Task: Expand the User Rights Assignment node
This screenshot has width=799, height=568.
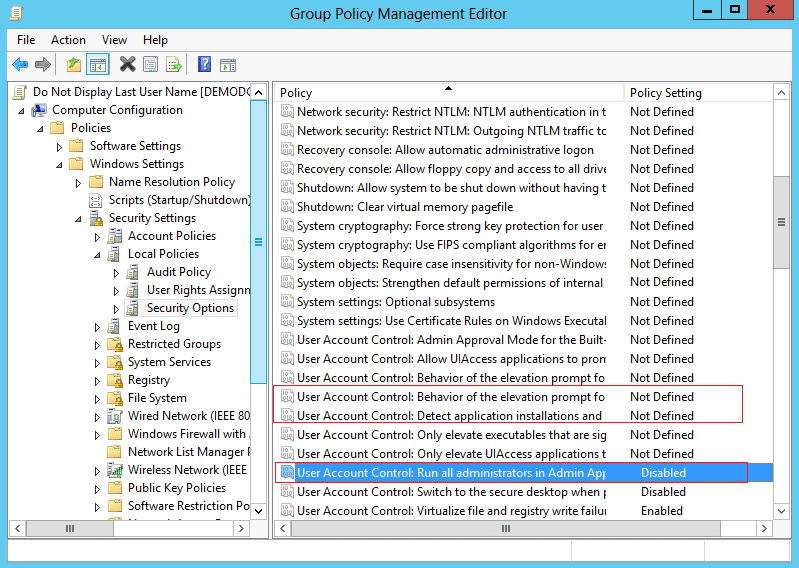Action: click(116, 291)
